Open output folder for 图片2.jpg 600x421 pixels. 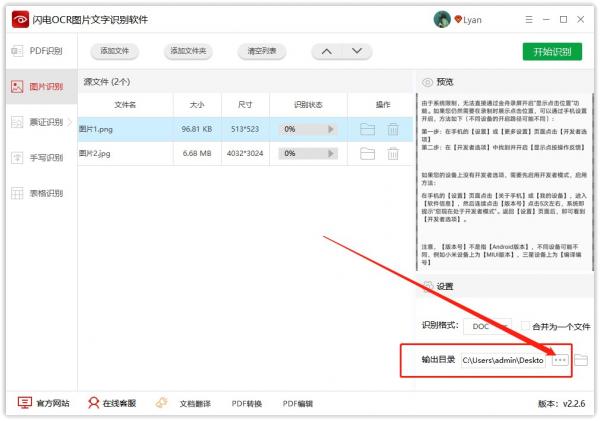pyautogui.click(x=367, y=153)
